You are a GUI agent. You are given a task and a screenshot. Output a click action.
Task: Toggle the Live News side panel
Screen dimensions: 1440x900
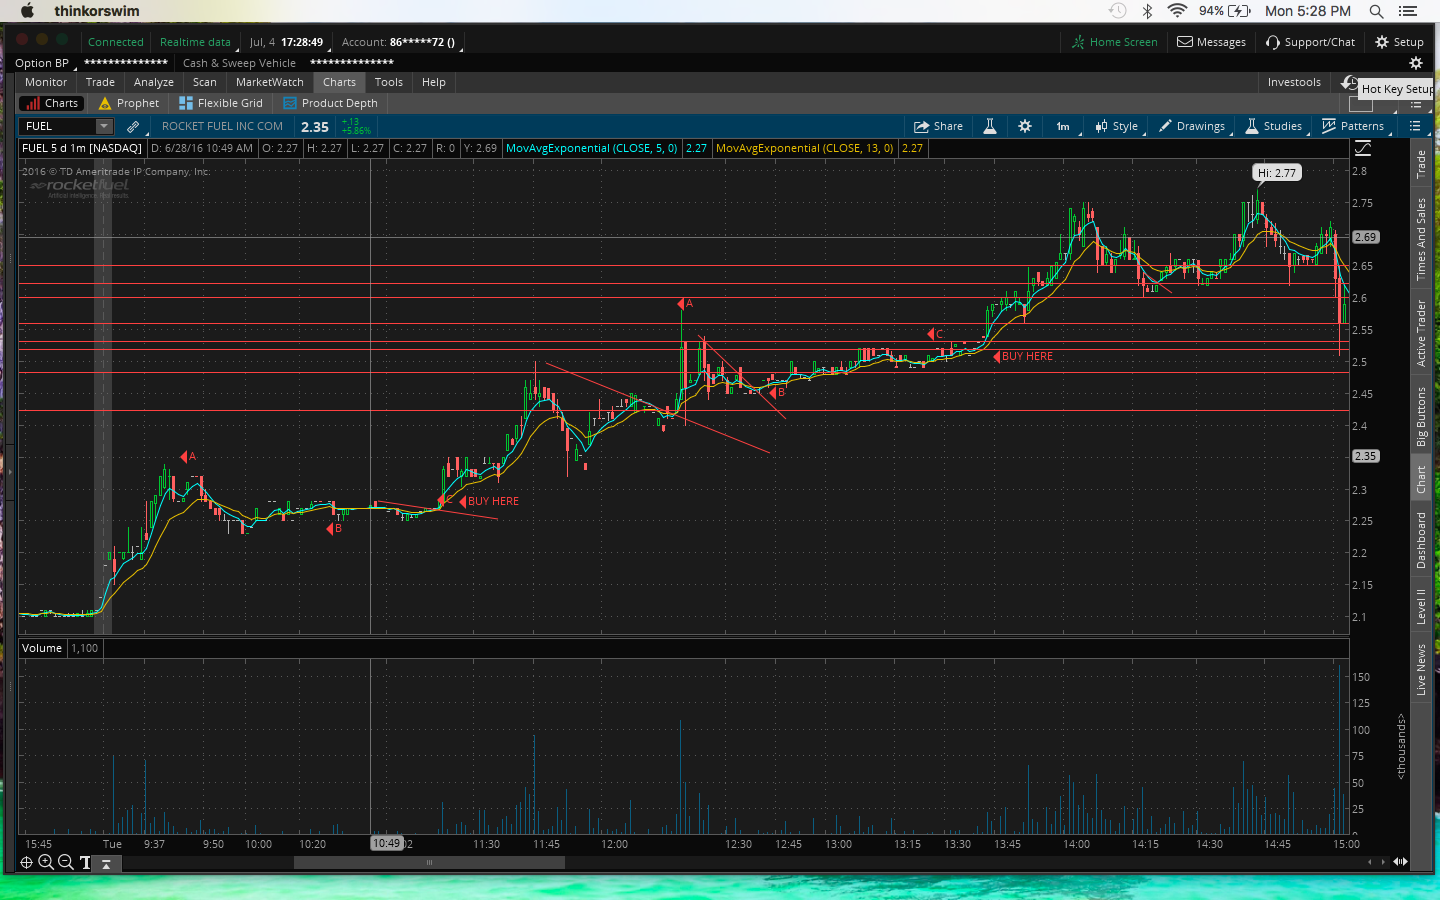(1421, 669)
